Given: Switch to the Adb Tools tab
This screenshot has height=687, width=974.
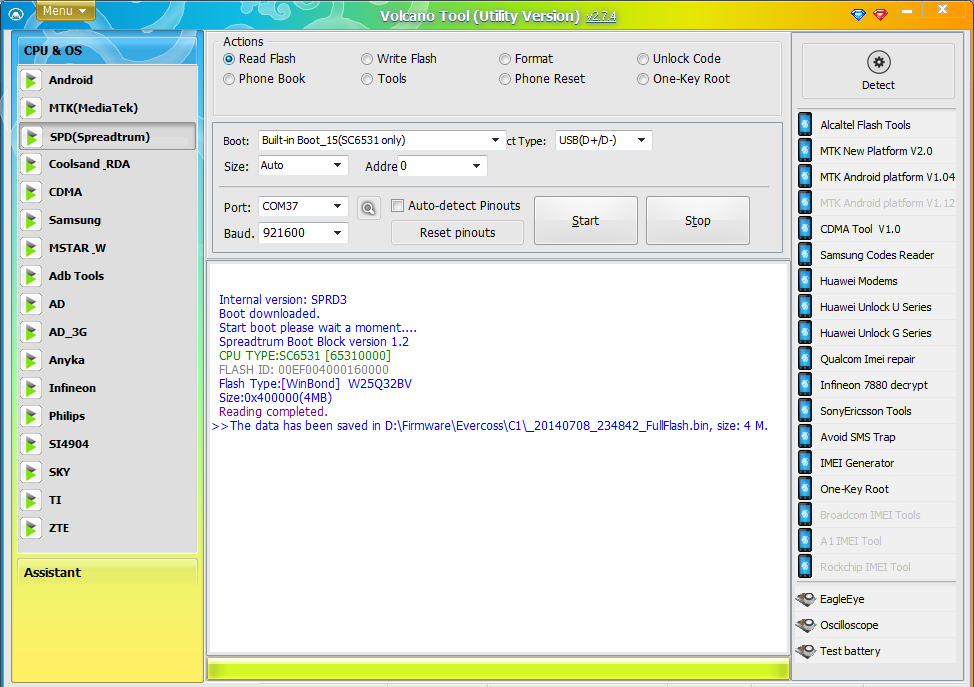Looking at the screenshot, I should click(x=107, y=276).
